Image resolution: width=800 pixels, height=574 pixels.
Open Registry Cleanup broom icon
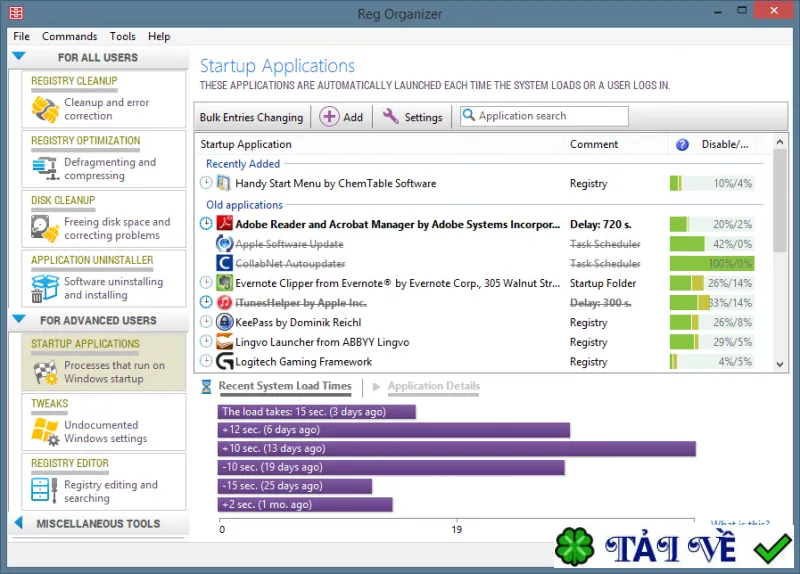coord(45,109)
